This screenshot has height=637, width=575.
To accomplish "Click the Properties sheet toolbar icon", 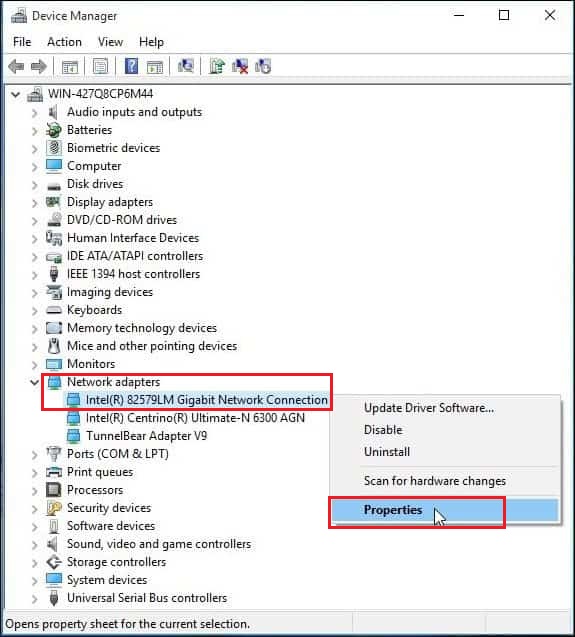I will (100, 67).
